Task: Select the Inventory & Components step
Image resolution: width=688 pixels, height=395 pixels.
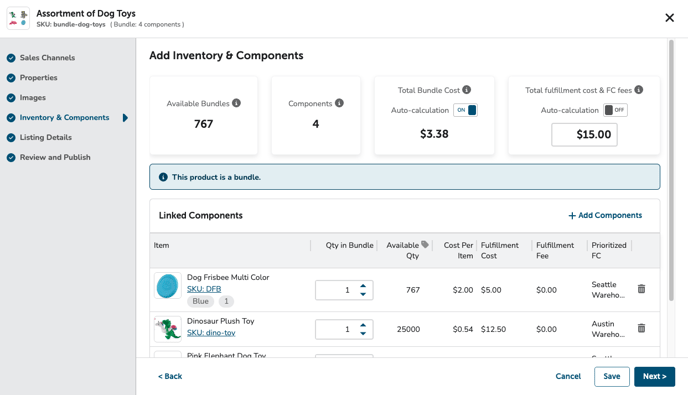Action: 64,118
